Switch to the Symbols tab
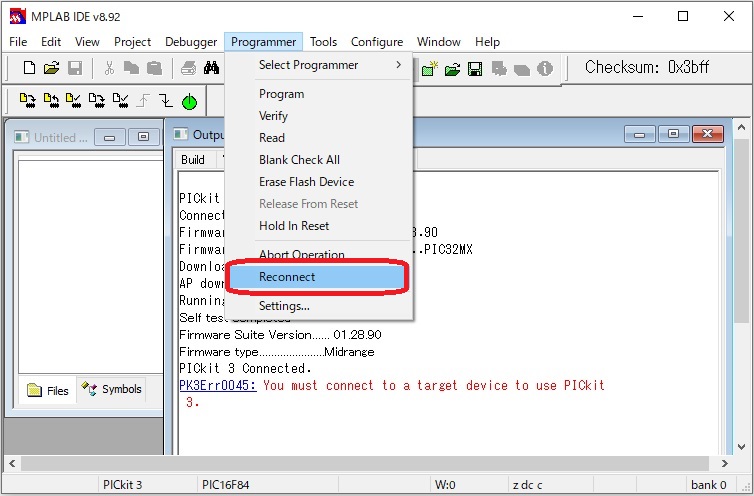 click(112, 389)
